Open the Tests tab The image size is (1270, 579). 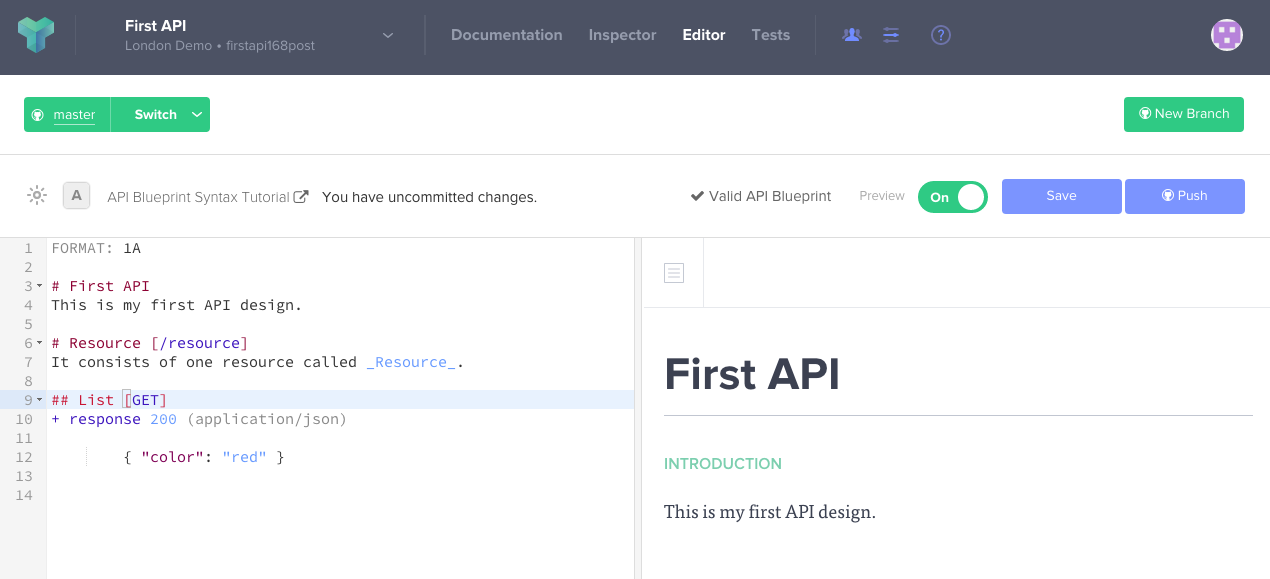point(771,35)
